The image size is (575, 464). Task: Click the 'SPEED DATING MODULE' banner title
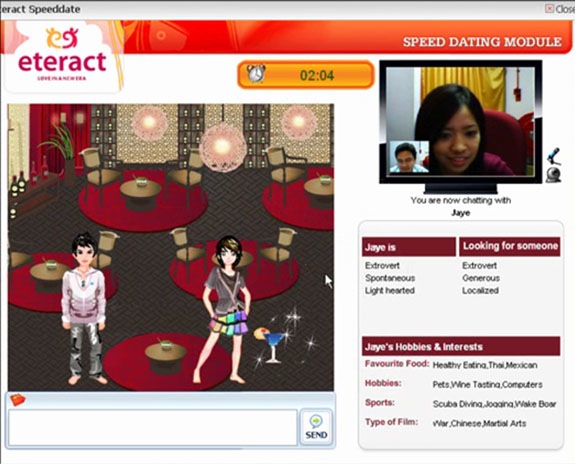pyautogui.click(x=482, y=42)
